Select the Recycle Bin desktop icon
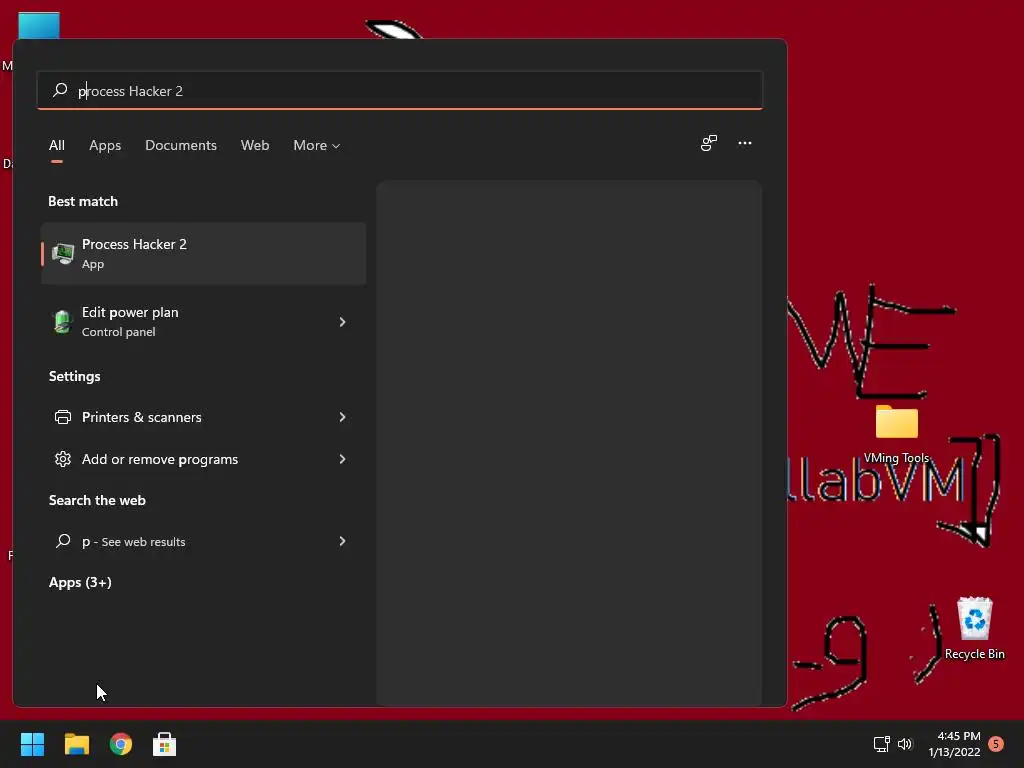The image size is (1024, 768). tap(974, 628)
